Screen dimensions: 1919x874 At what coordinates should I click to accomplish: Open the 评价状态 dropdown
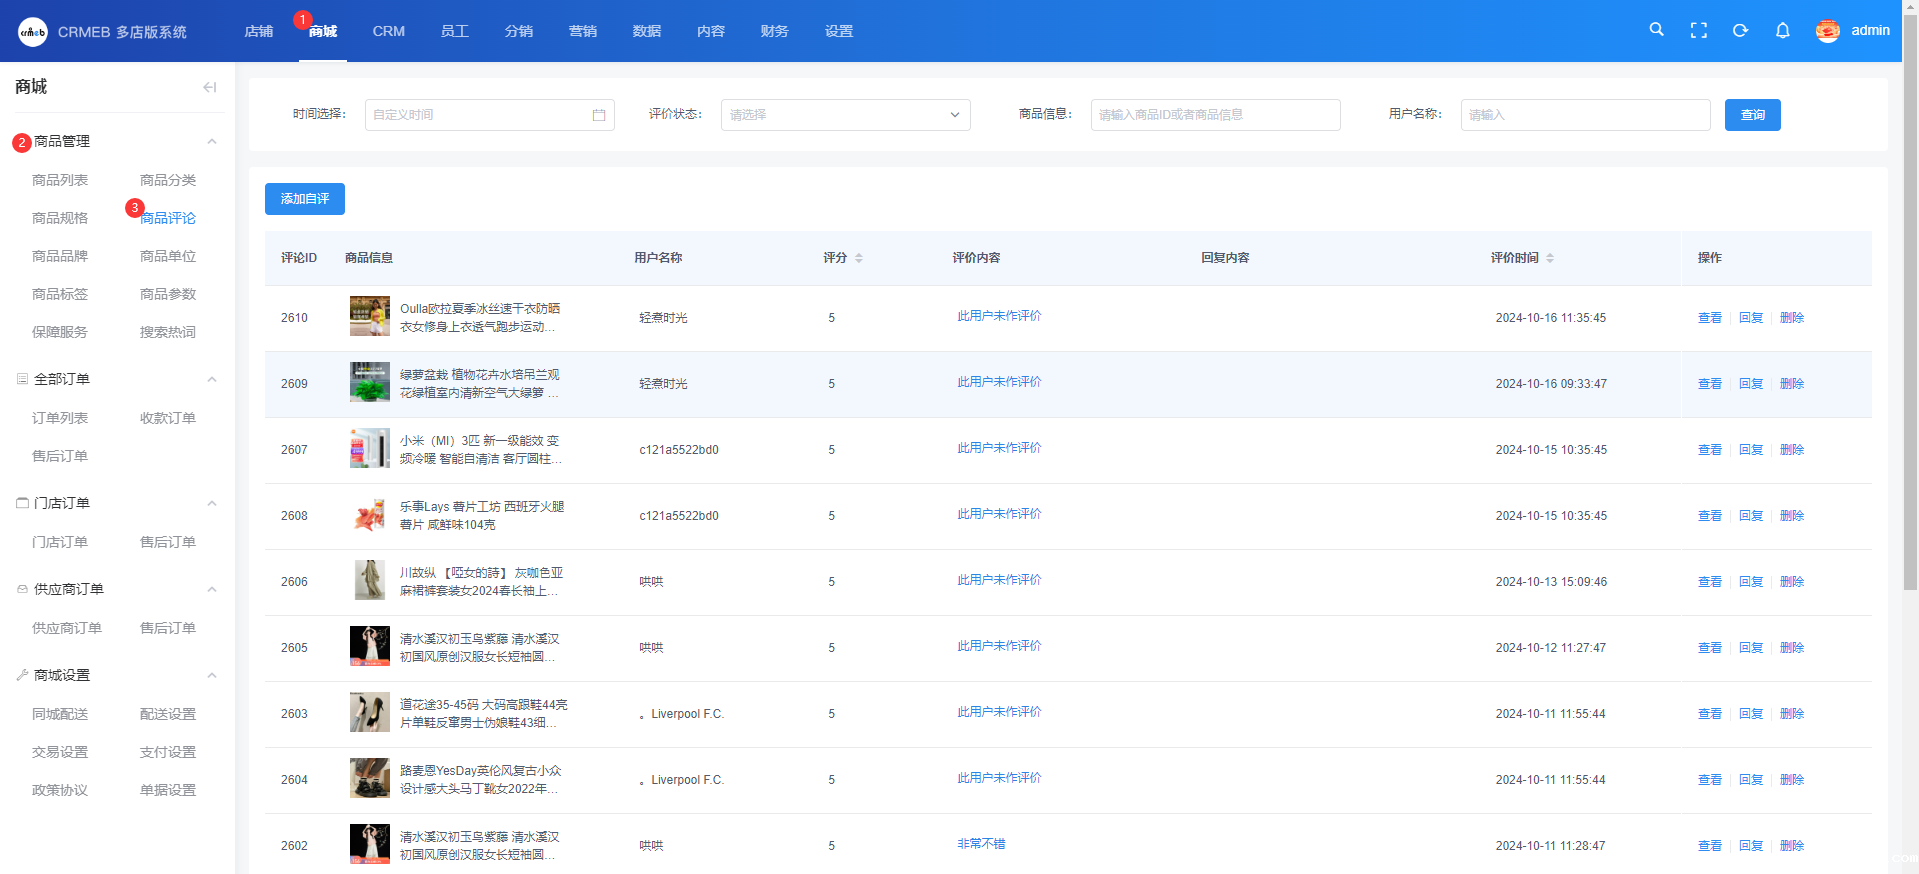[x=845, y=115]
